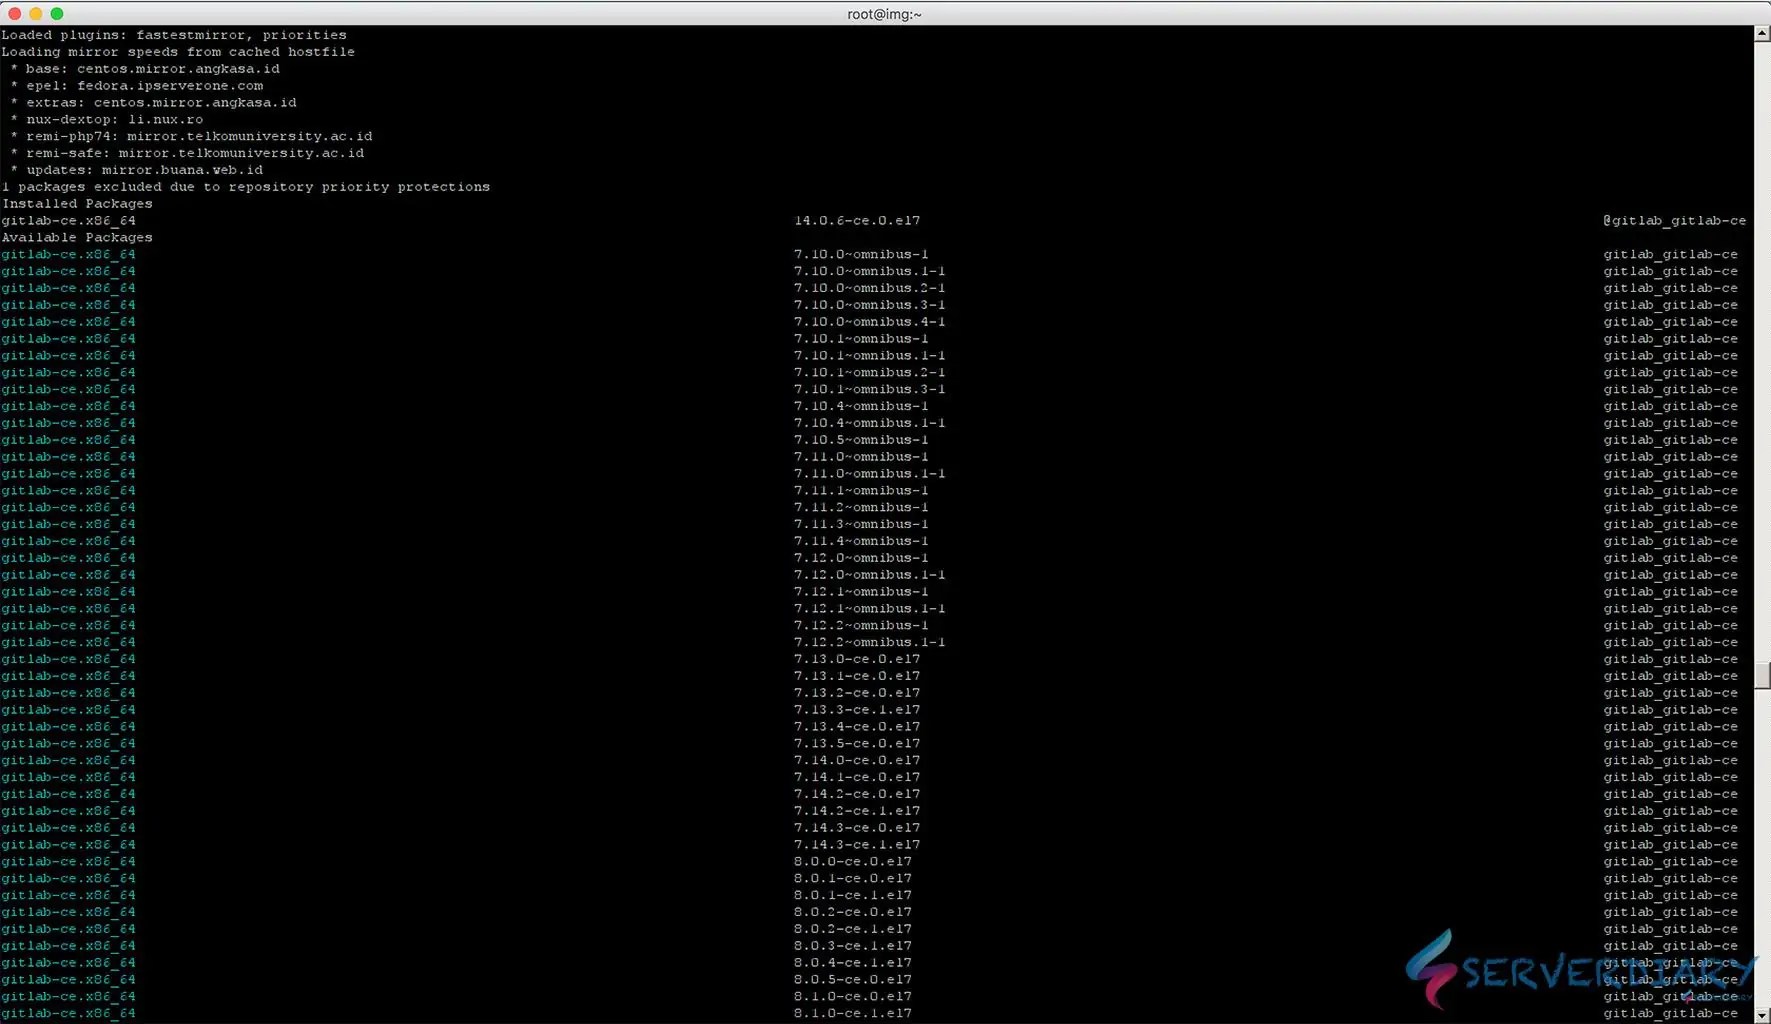
Task: Click the remi-php74 mirror line
Action: click(191, 137)
